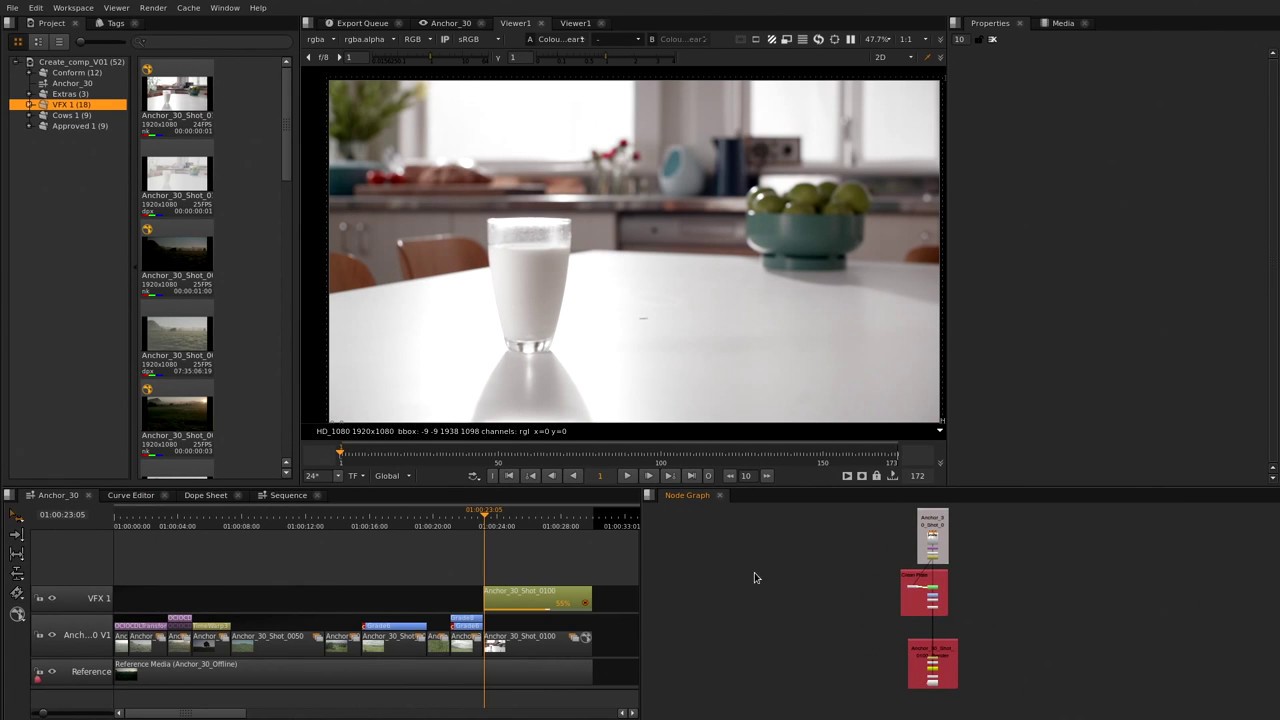Select the track select forward tool

[16, 534]
